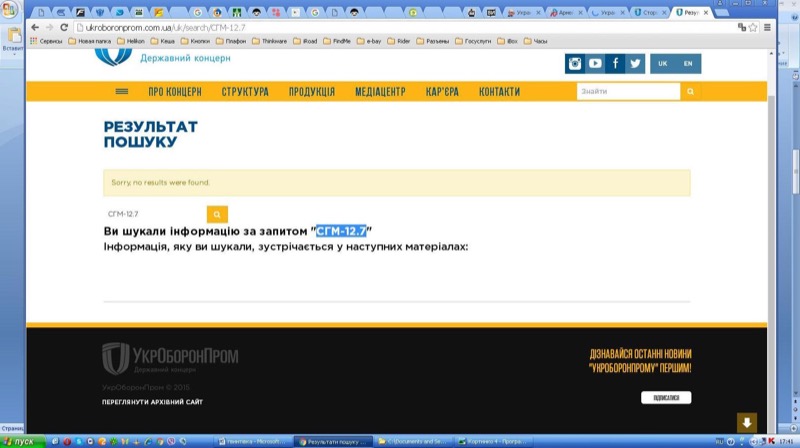Switch site language to EN
This screenshot has width=800, height=448.
pos(688,63)
